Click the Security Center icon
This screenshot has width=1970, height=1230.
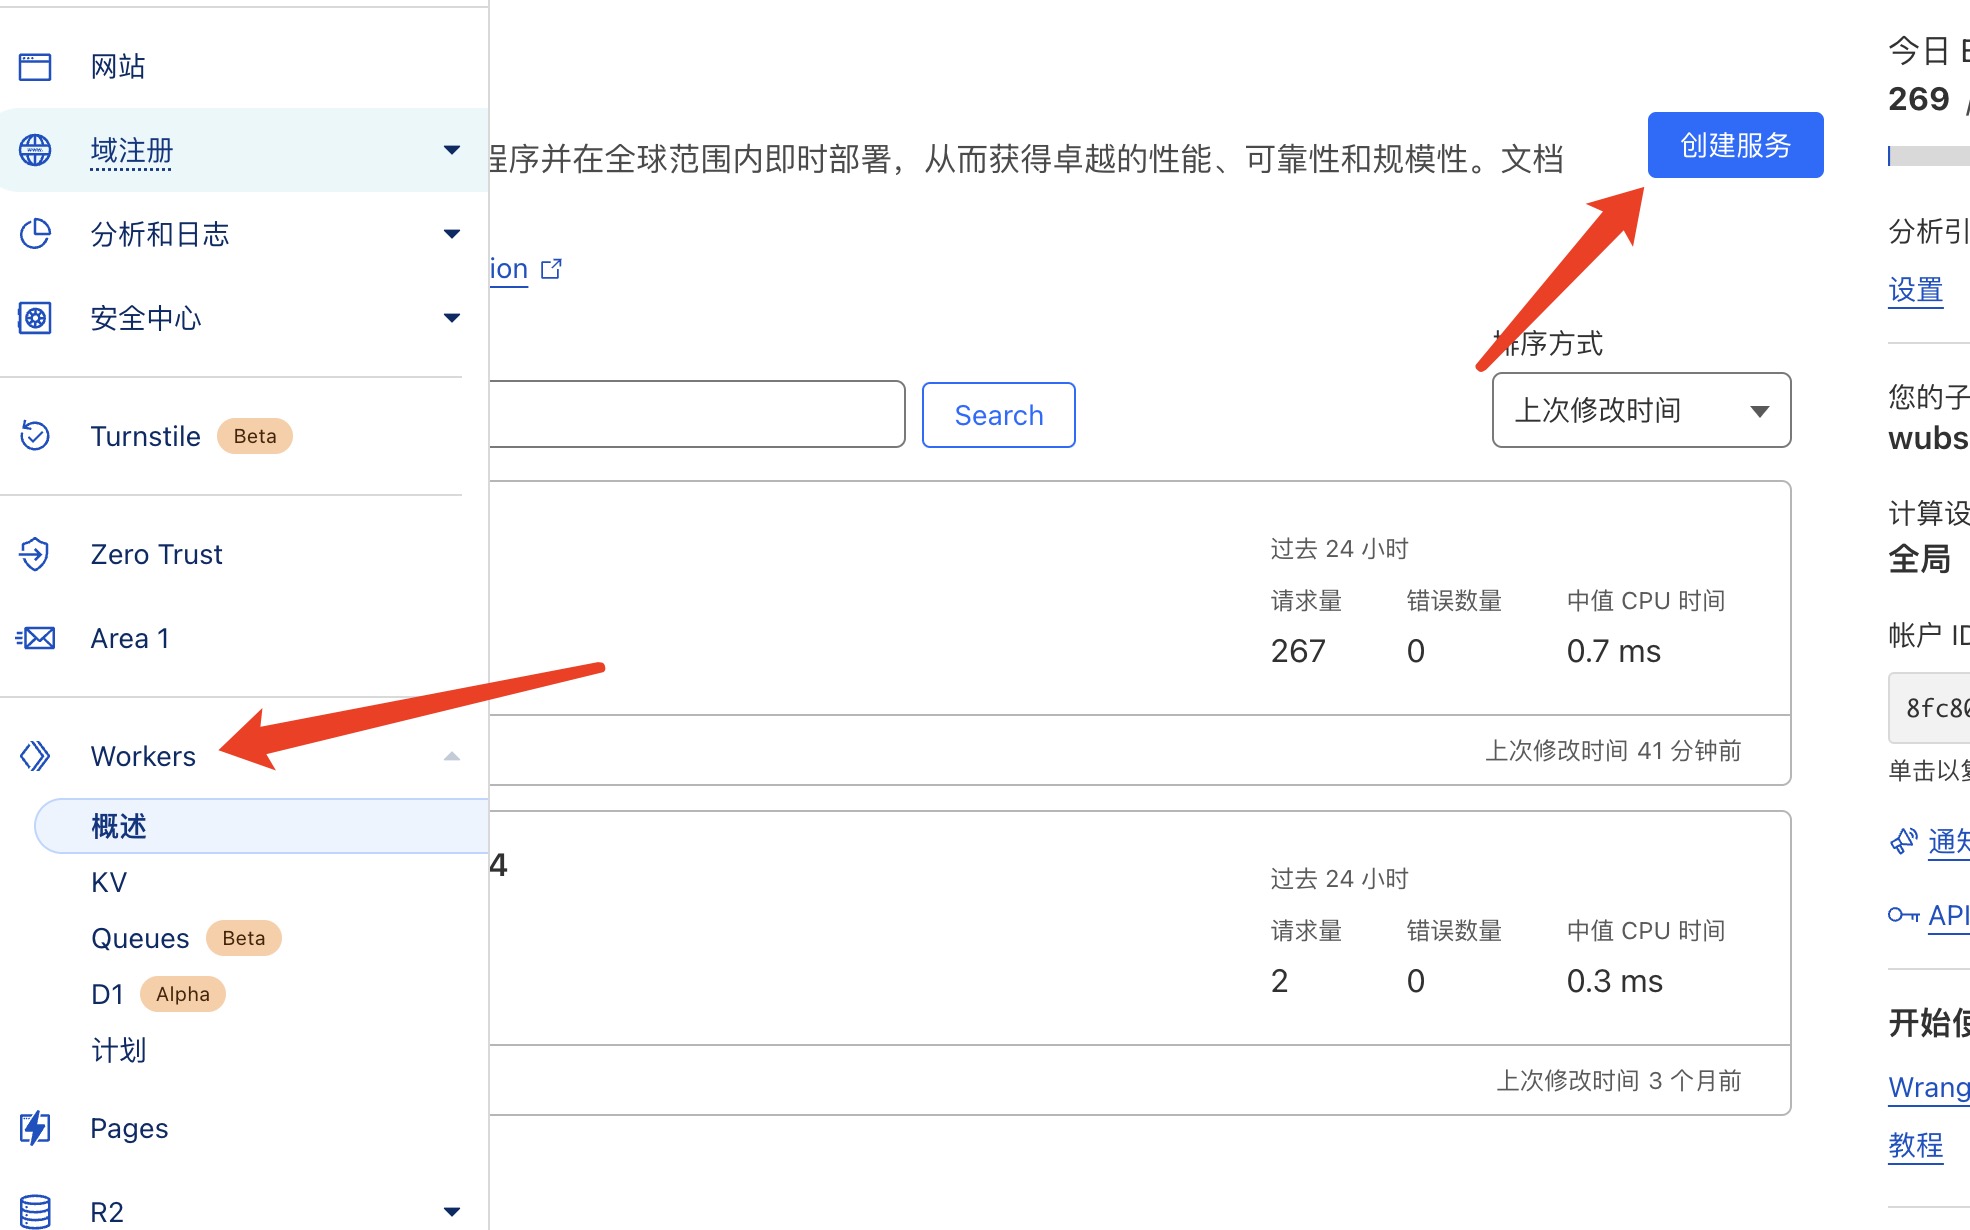[x=35, y=318]
